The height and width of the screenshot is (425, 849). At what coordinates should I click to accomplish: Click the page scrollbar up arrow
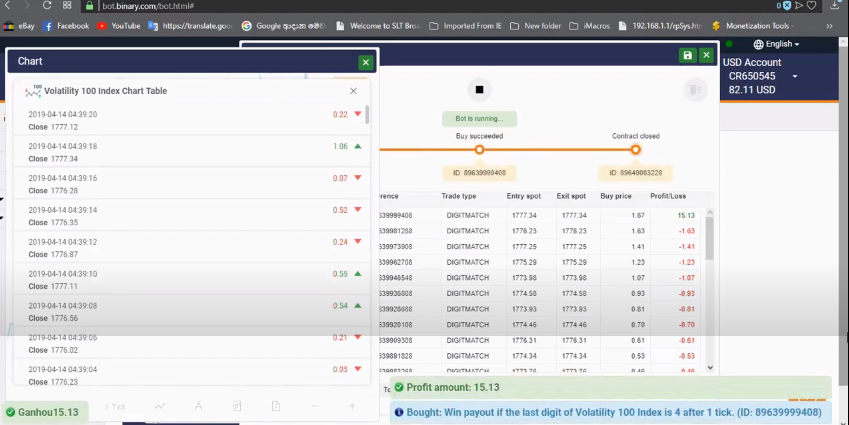(x=844, y=42)
